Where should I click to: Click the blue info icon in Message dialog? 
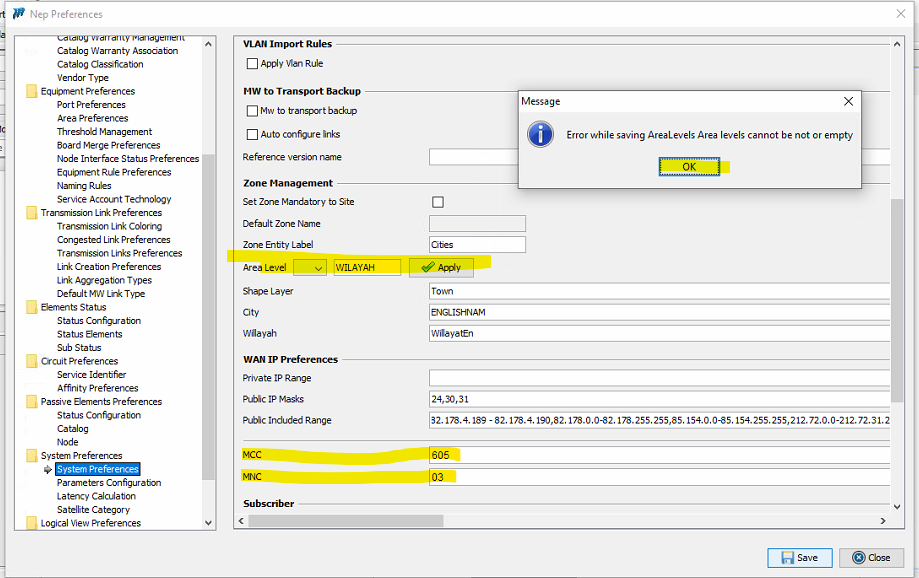pyautogui.click(x=541, y=135)
